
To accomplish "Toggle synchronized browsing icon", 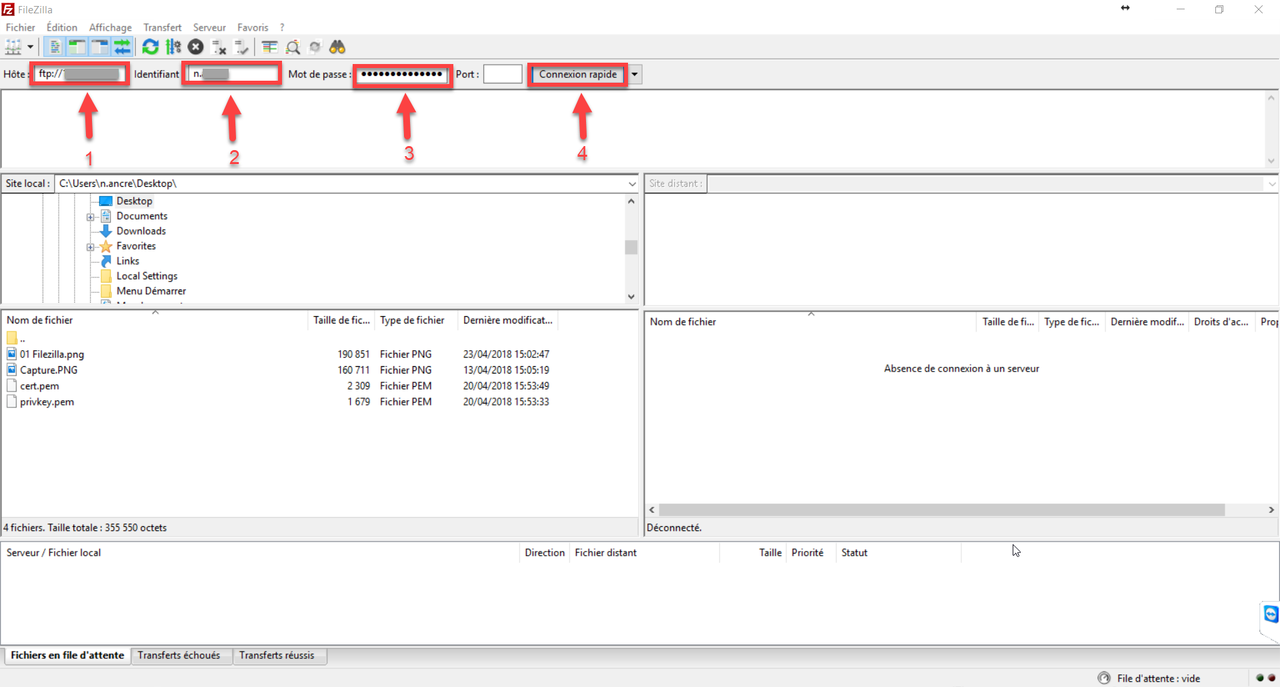I will coord(315,47).
